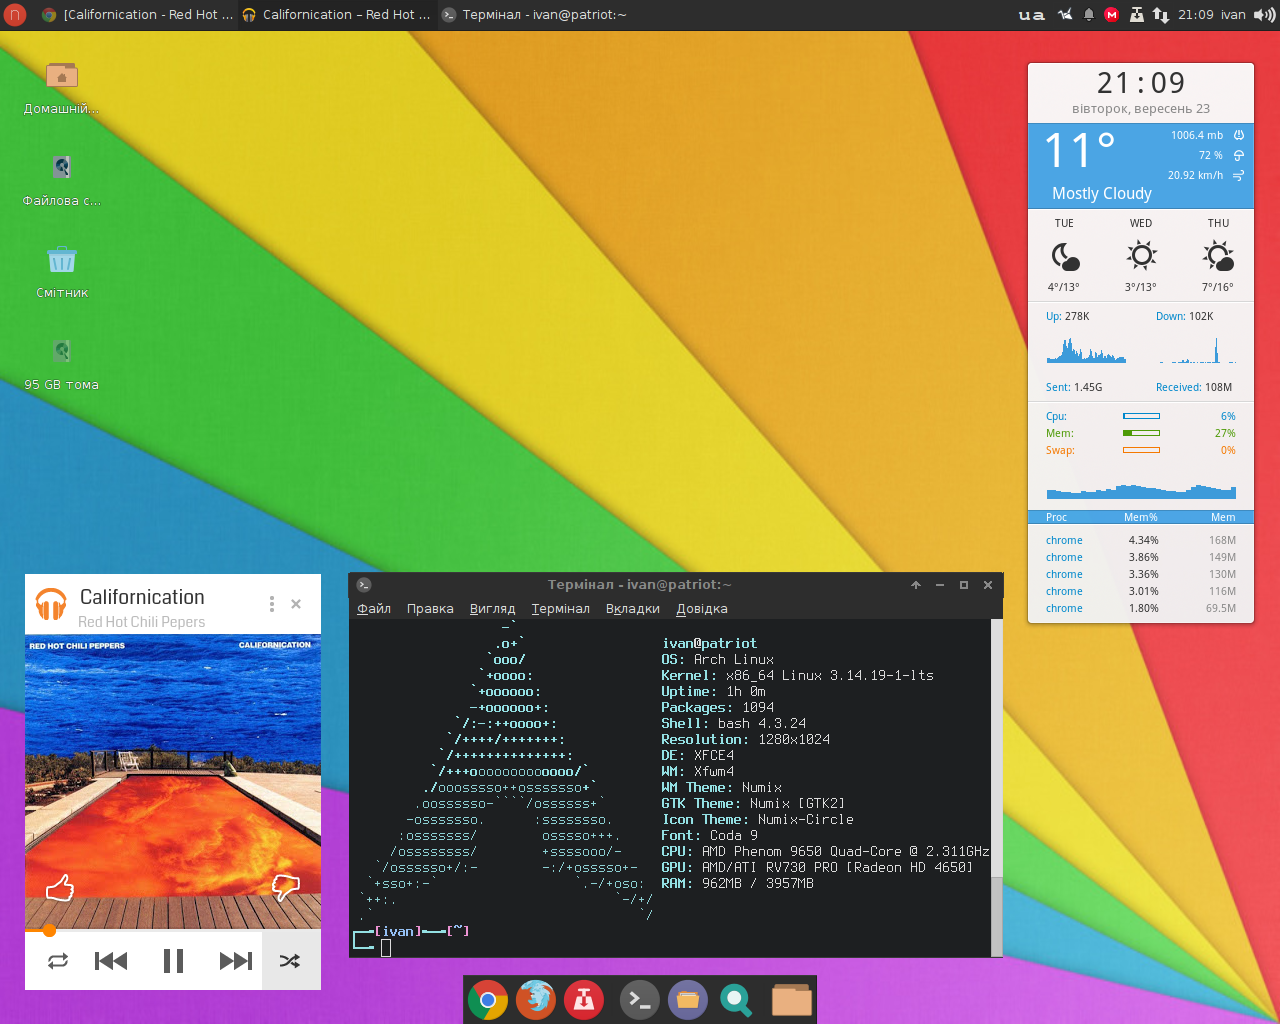Click the orange song progress slider handle
The width and height of the screenshot is (1280, 1024).
(x=48, y=930)
